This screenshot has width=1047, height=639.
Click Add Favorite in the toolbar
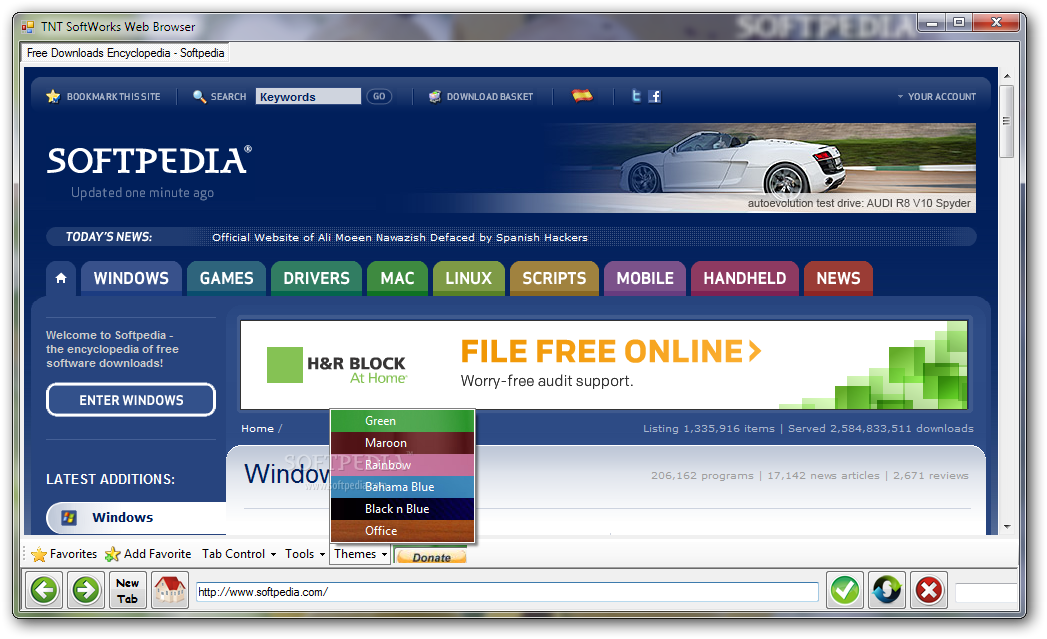[148, 554]
